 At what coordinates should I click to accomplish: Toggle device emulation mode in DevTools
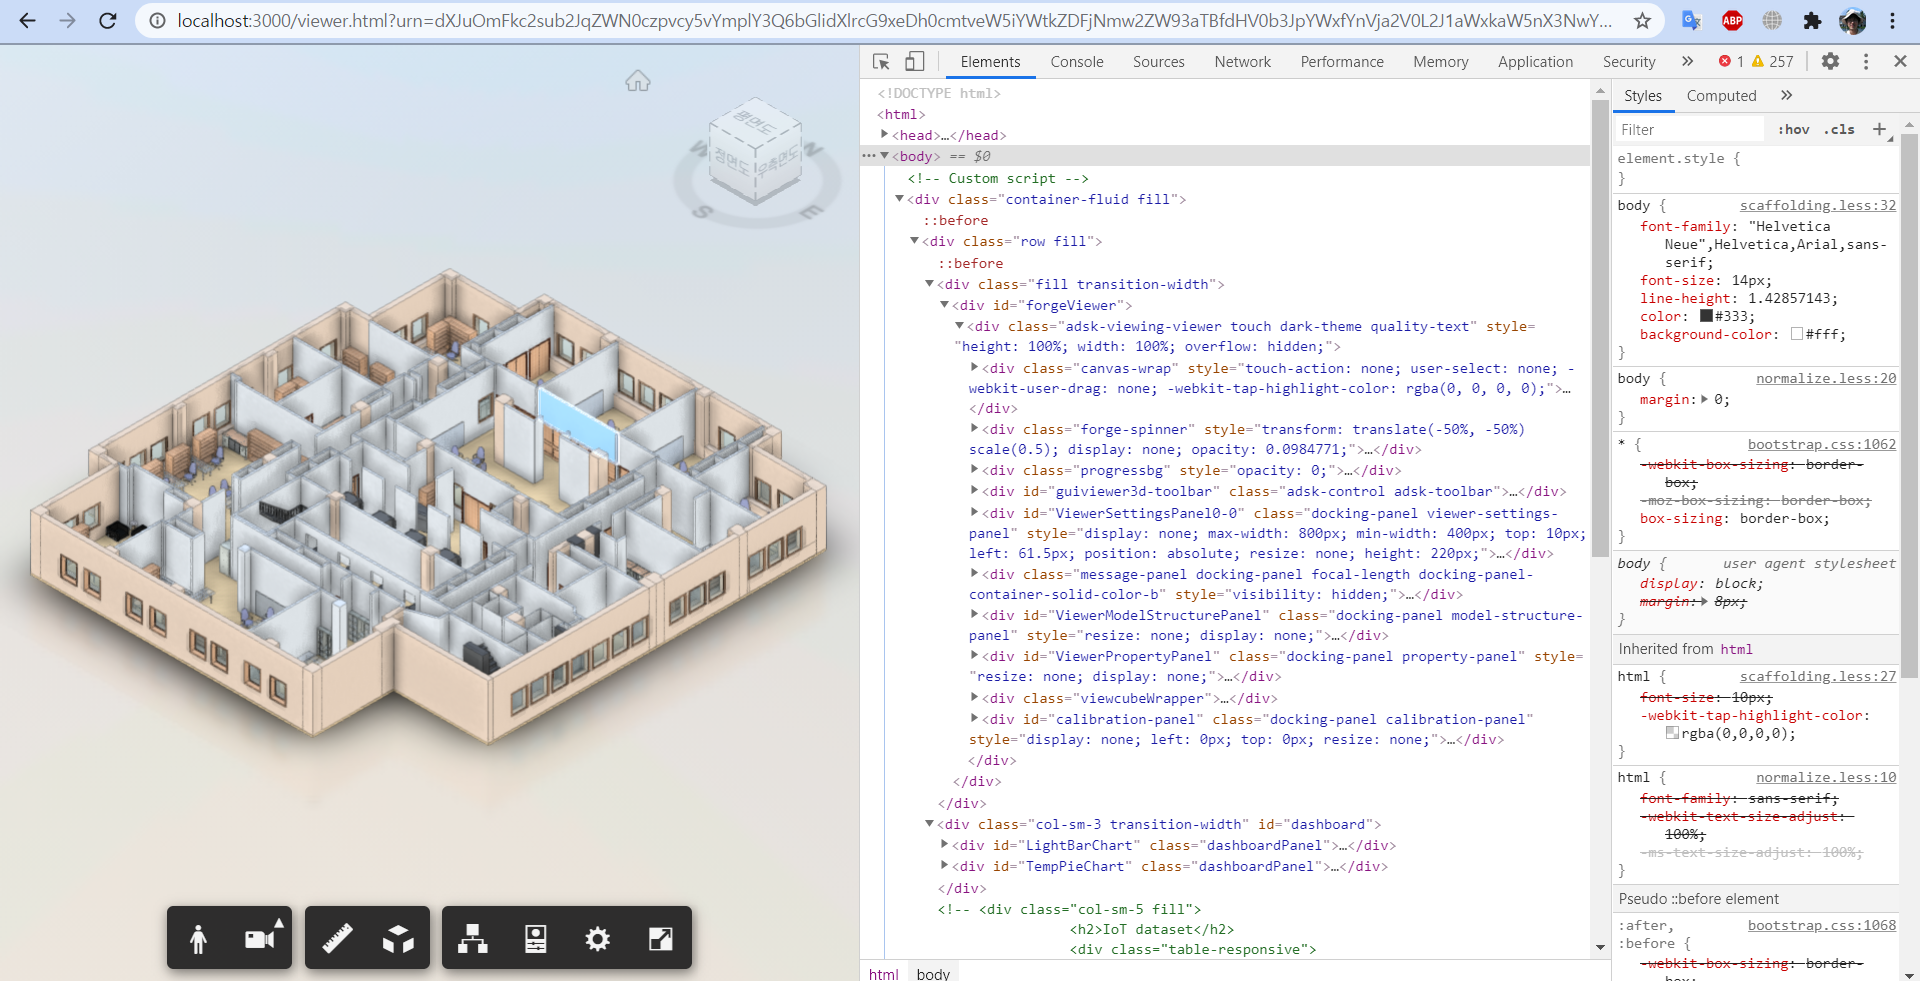(x=913, y=61)
